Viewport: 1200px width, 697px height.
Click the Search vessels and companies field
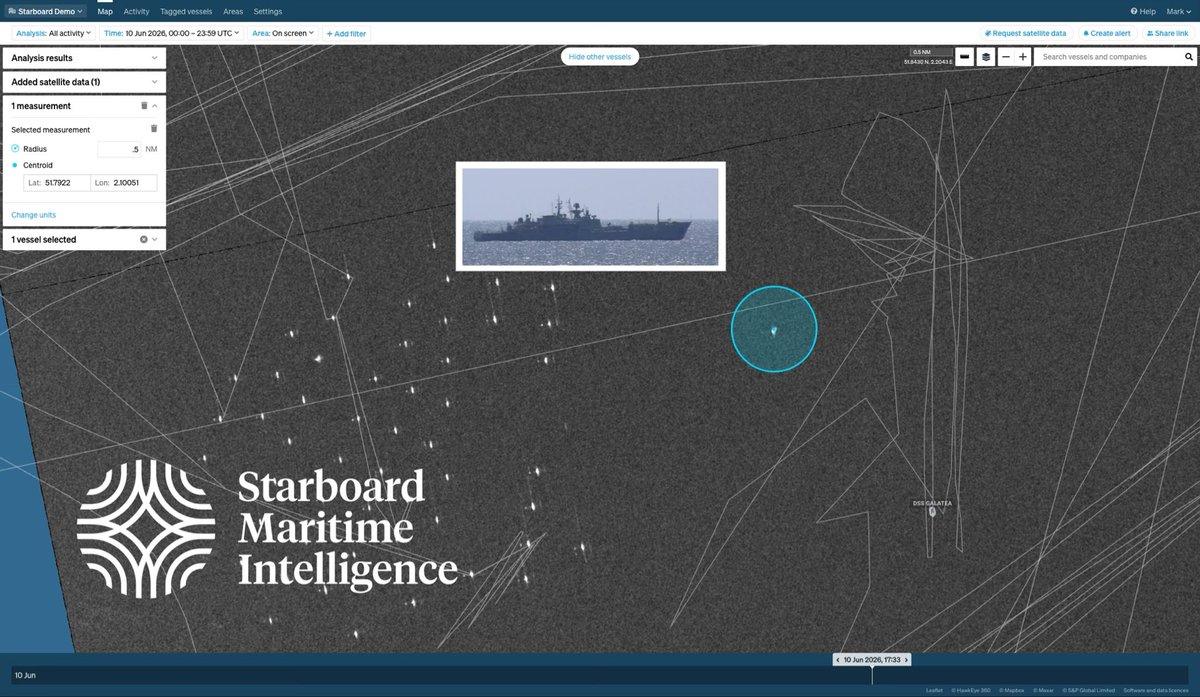click(x=1108, y=57)
